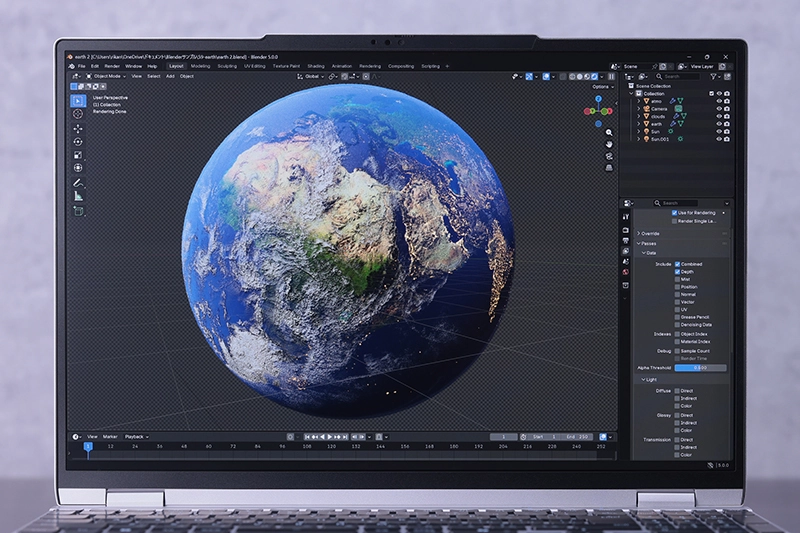
Task: Switch to the Compositing workspace tab
Action: [401, 66]
